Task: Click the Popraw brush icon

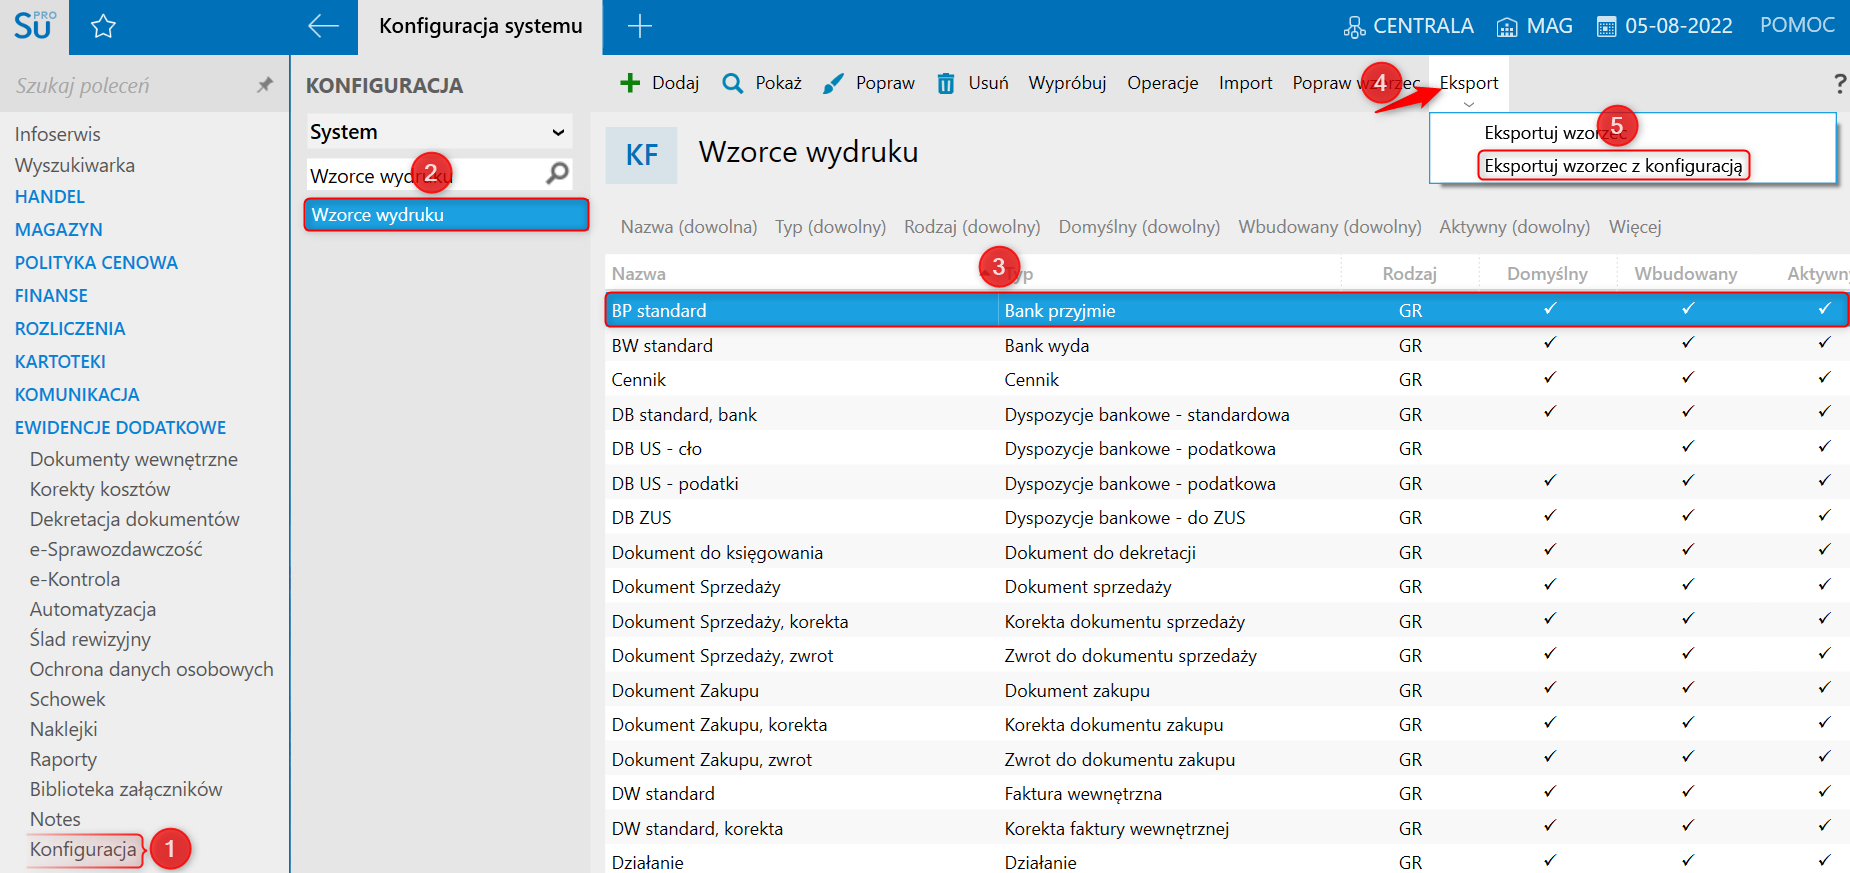Action: tap(833, 83)
